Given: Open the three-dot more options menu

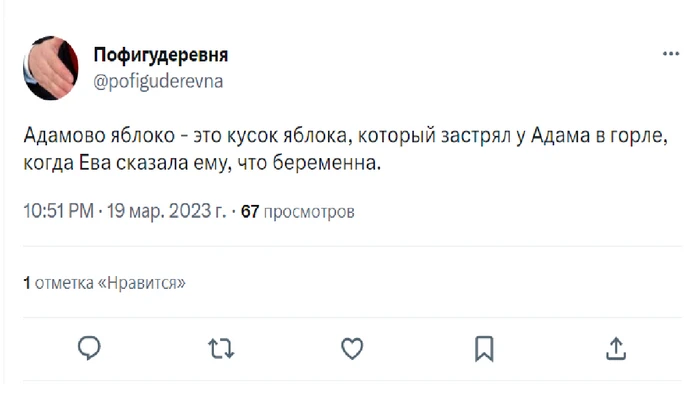Looking at the screenshot, I should coord(671,54).
